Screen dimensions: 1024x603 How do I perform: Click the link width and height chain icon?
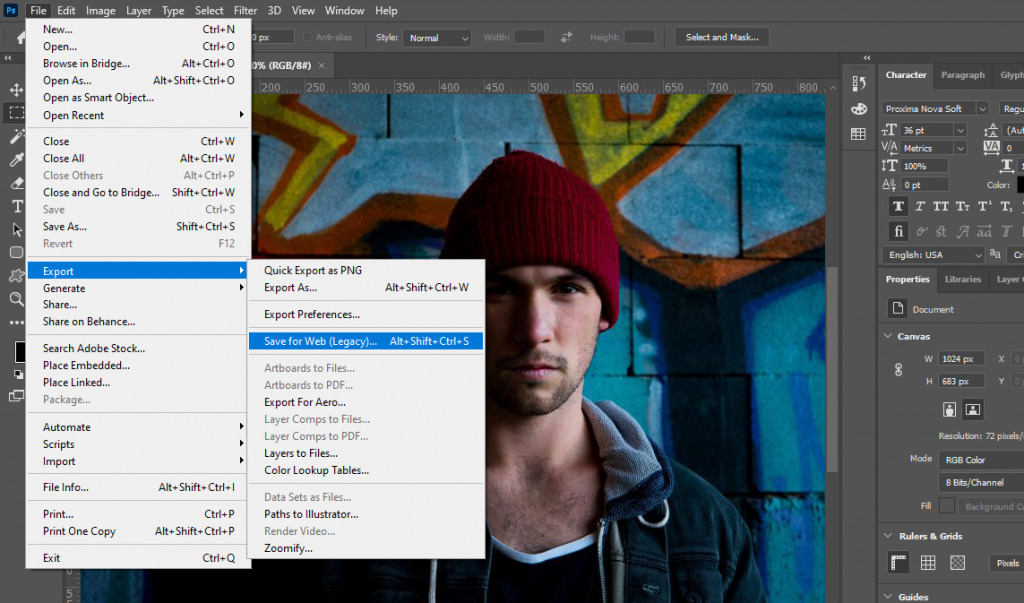pyautogui.click(x=899, y=370)
